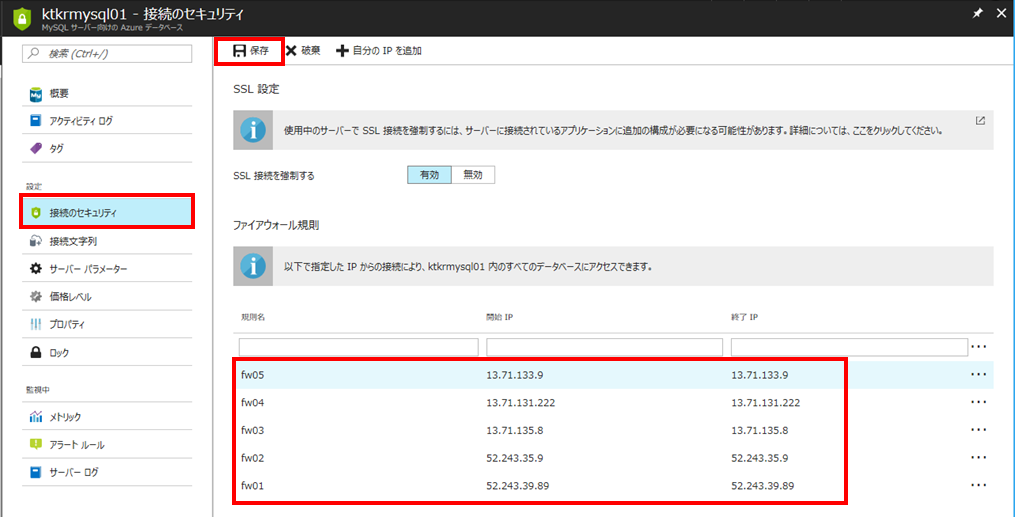Screen dimensions: 1015x517
Task: Click the 終了 IP input field
Action: click(849, 347)
